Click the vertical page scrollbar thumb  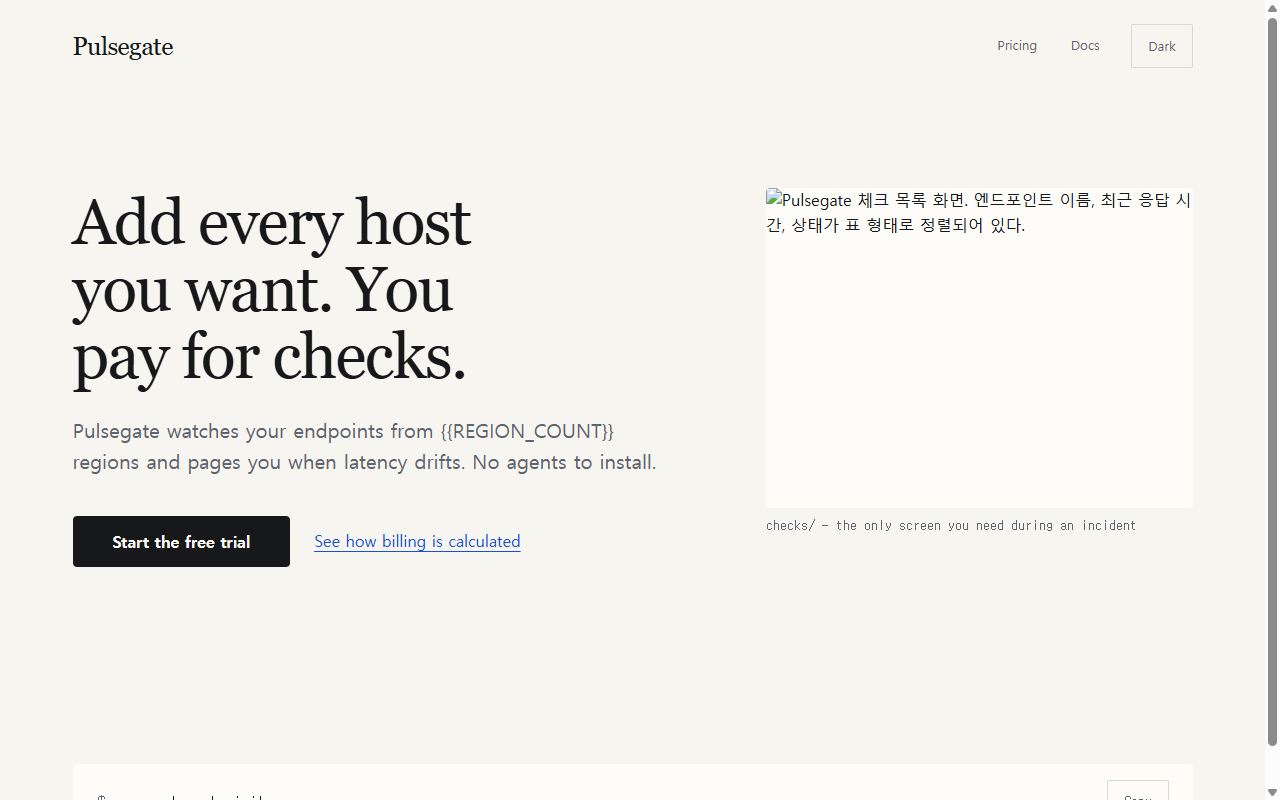[1272, 381]
